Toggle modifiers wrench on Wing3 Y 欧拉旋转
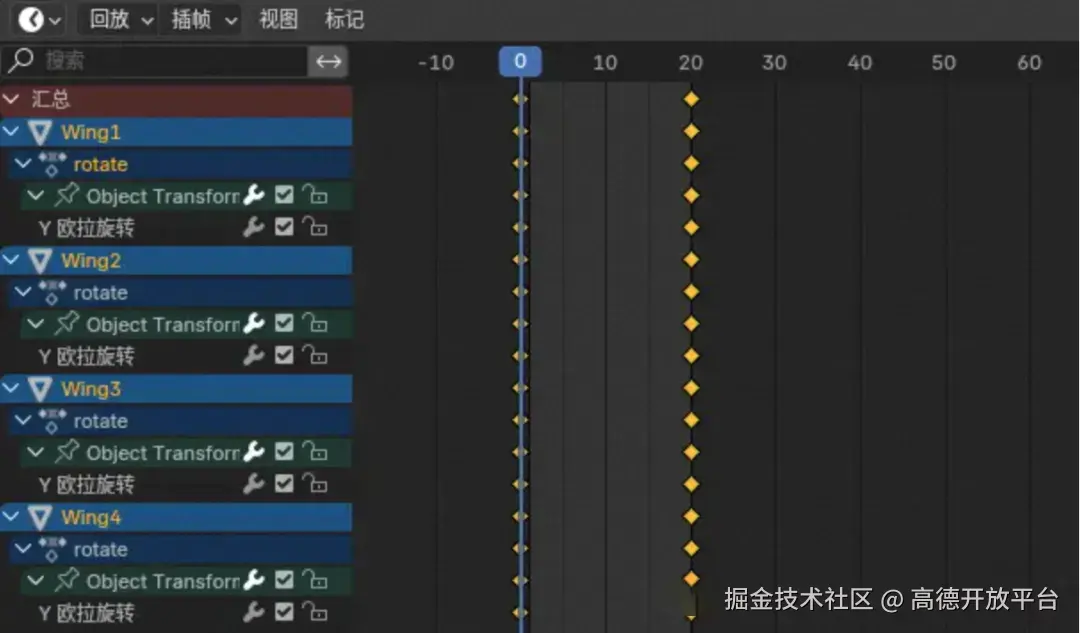The image size is (1080, 633). tap(254, 484)
